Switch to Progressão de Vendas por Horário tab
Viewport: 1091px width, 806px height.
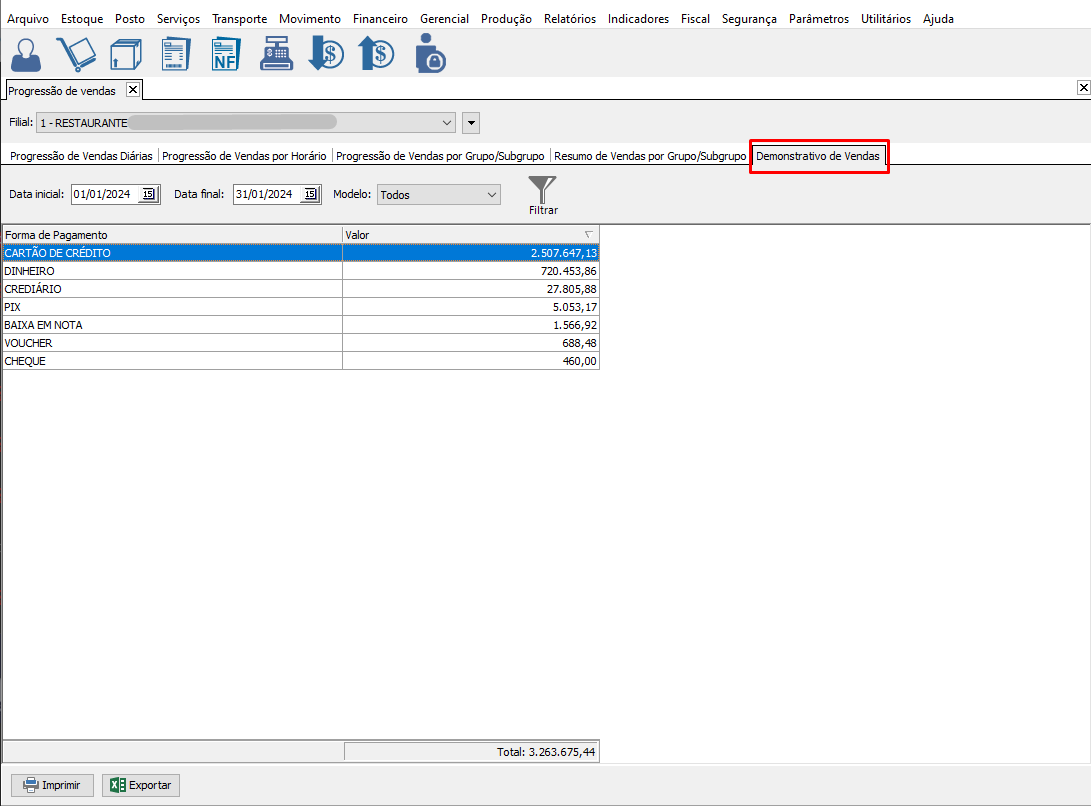[x=244, y=156]
